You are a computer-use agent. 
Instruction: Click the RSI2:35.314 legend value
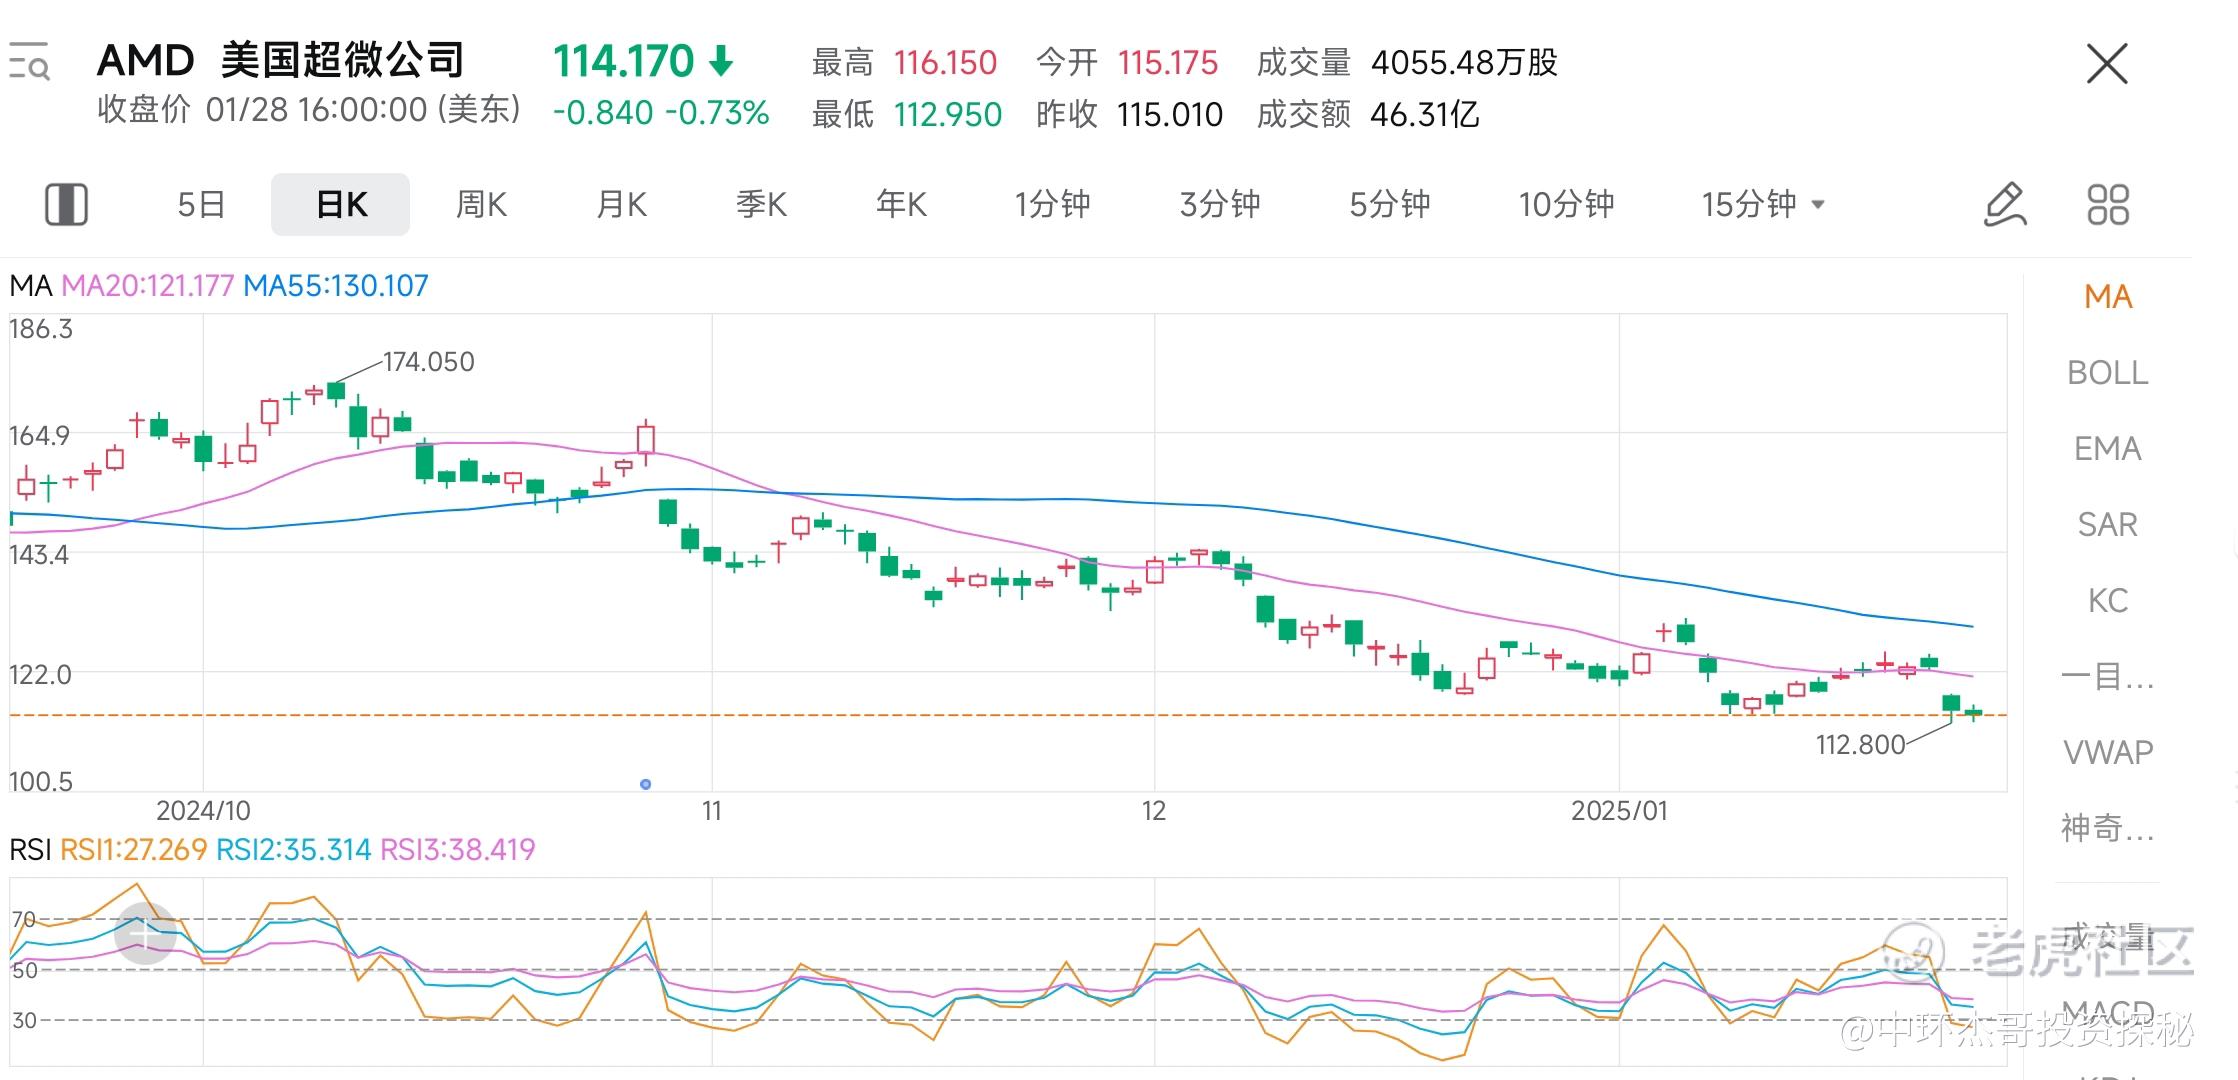293,850
